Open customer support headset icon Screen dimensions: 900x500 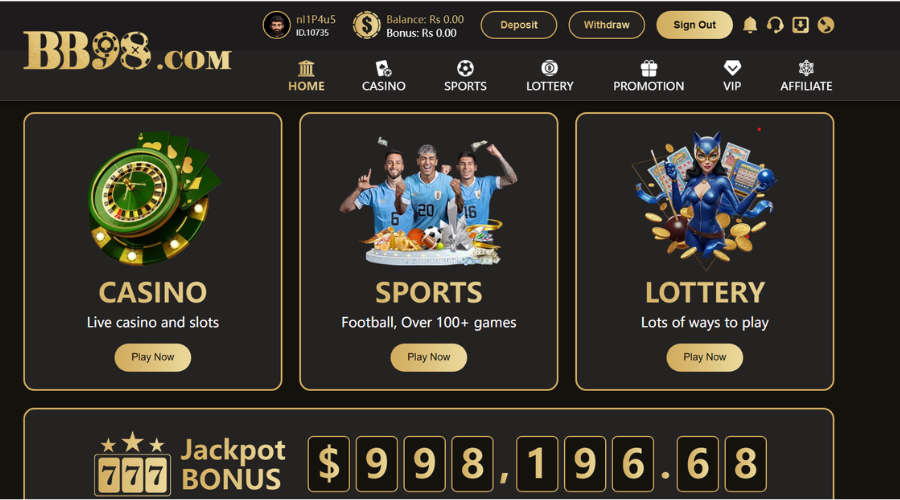(x=775, y=25)
